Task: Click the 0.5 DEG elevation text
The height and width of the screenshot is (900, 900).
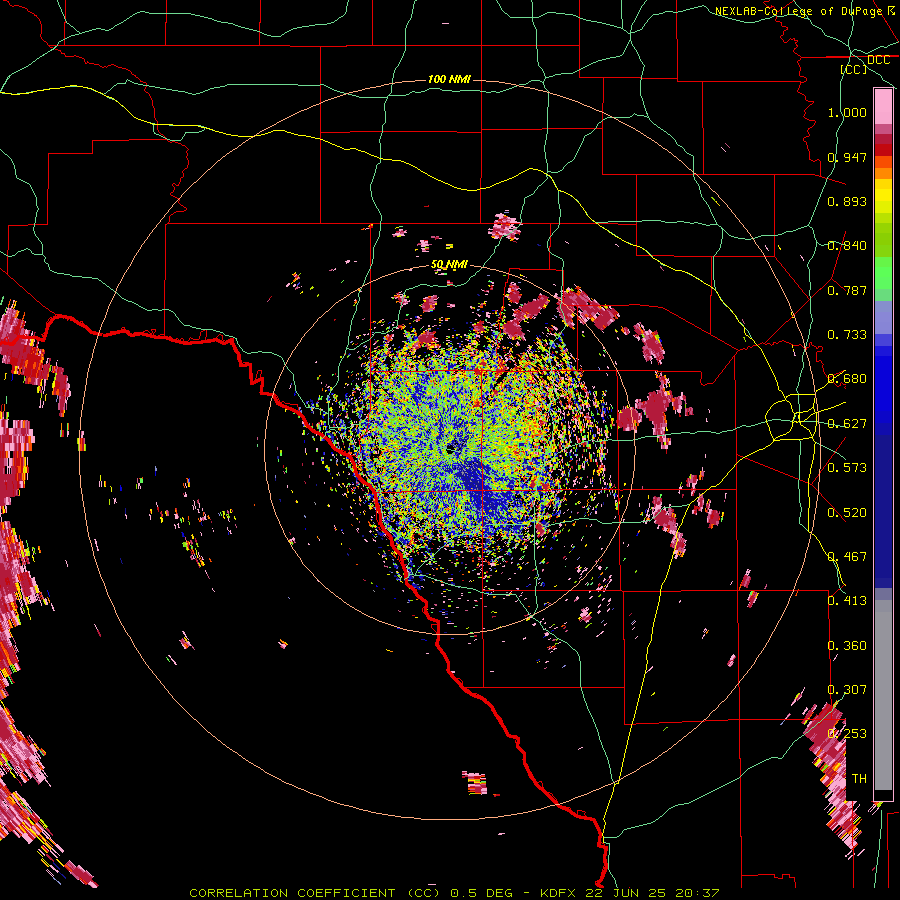Action: coord(483,893)
